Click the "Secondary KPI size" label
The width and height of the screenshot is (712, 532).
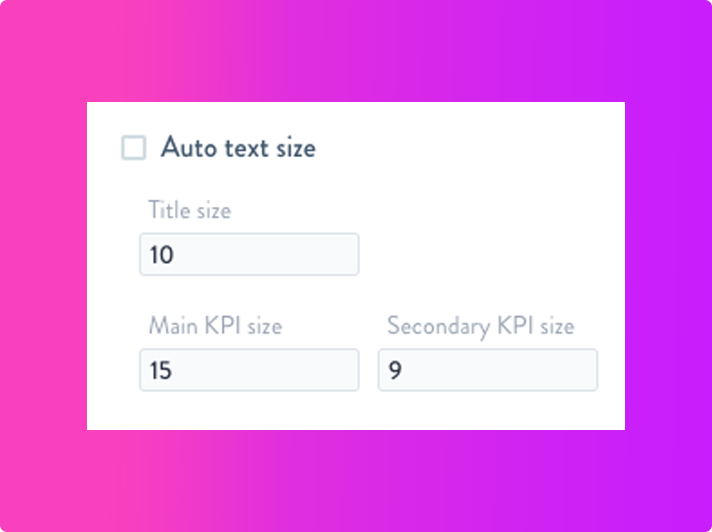coord(480,326)
